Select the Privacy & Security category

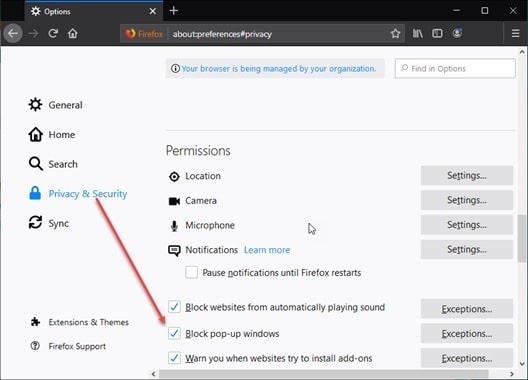coord(78,194)
